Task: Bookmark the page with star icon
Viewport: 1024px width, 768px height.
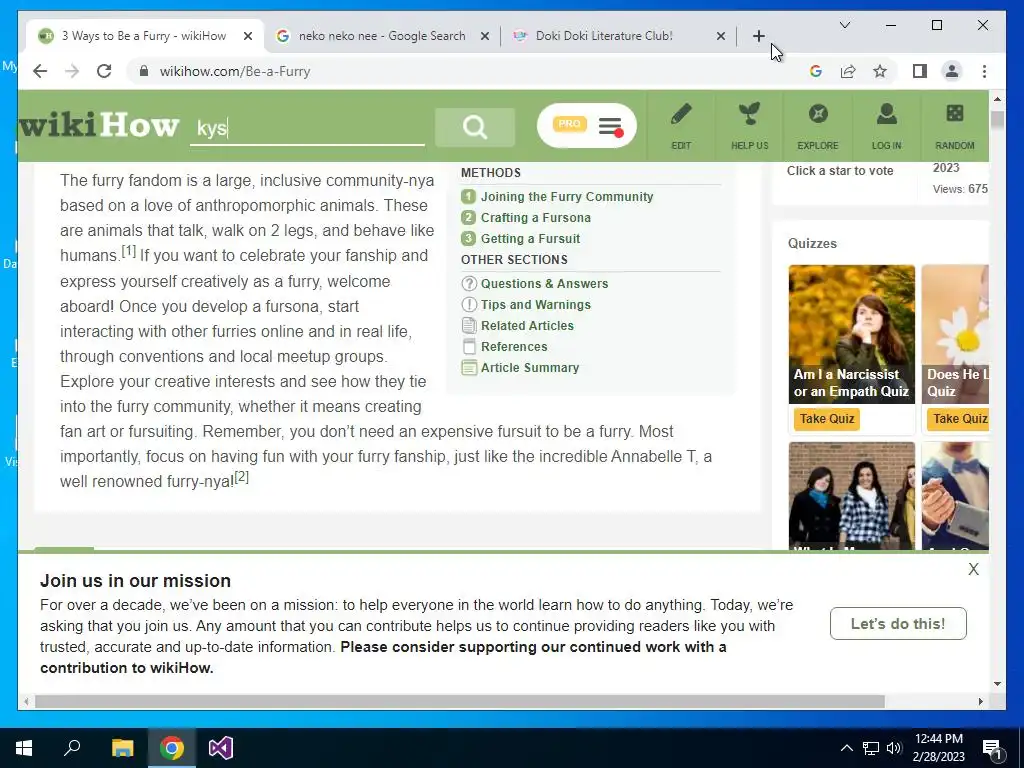Action: pyautogui.click(x=880, y=71)
